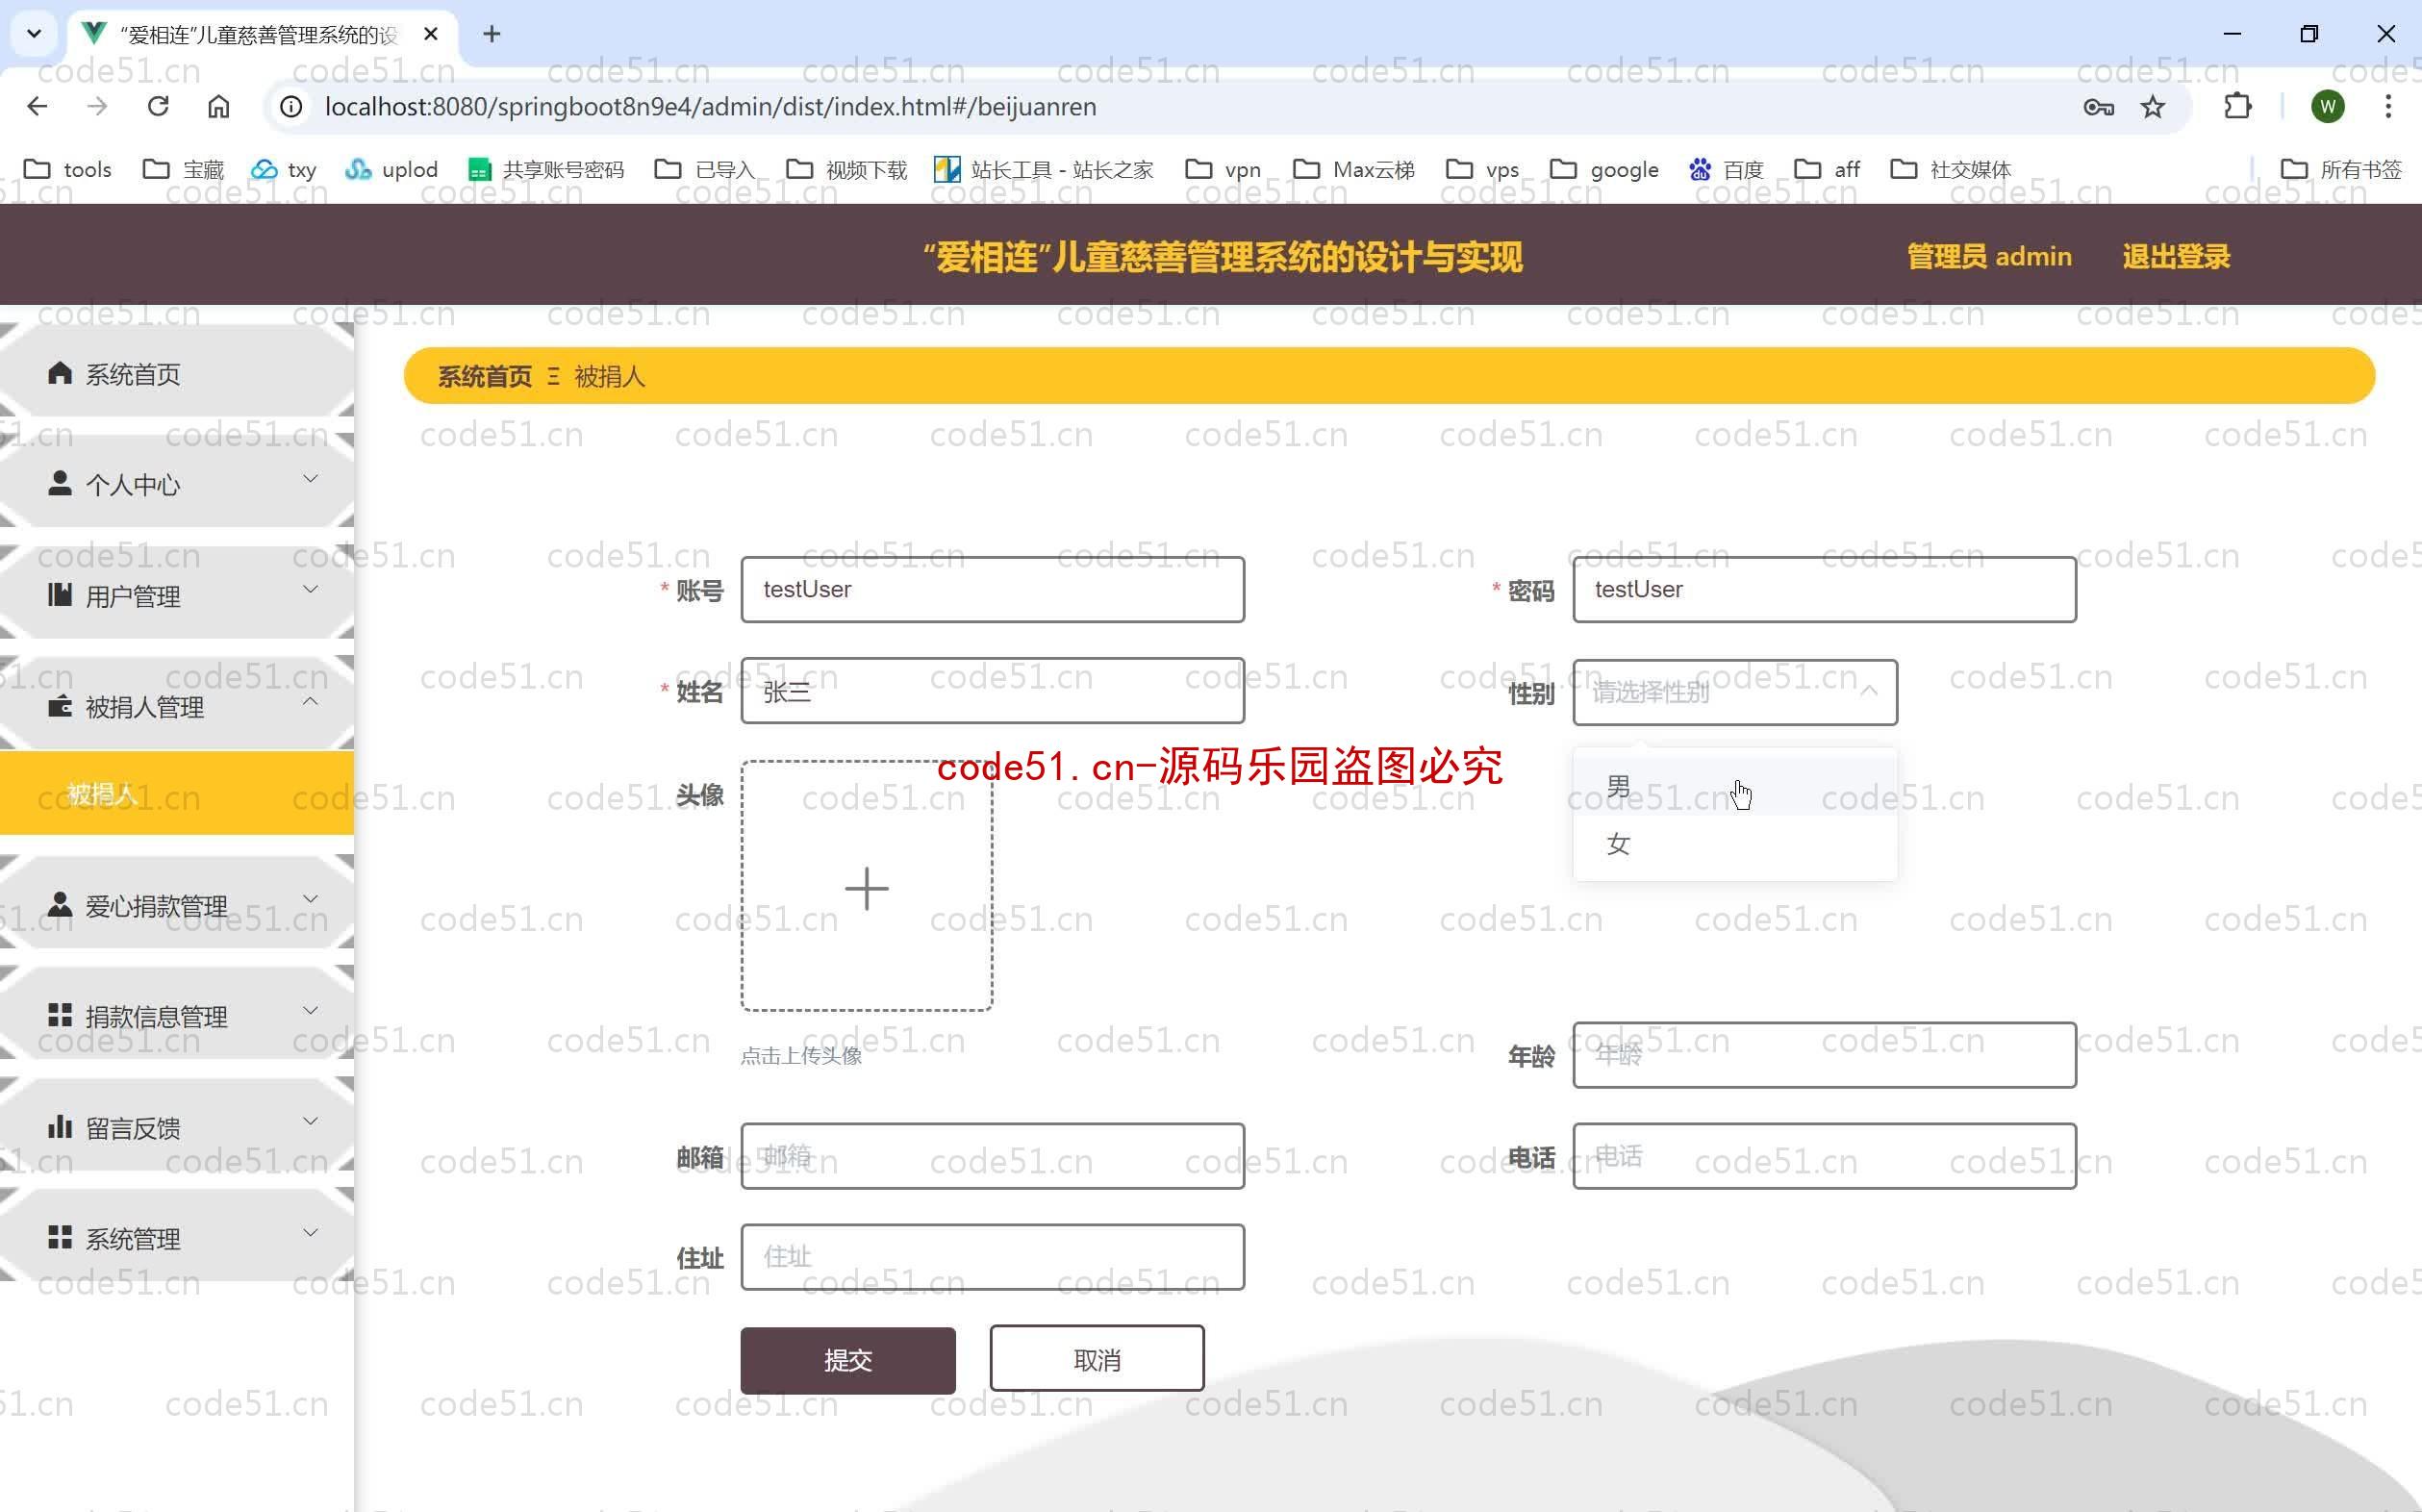Click the 取消 button
The width and height of the screenshot is (2422, 1512).
click(1097, 1360)
